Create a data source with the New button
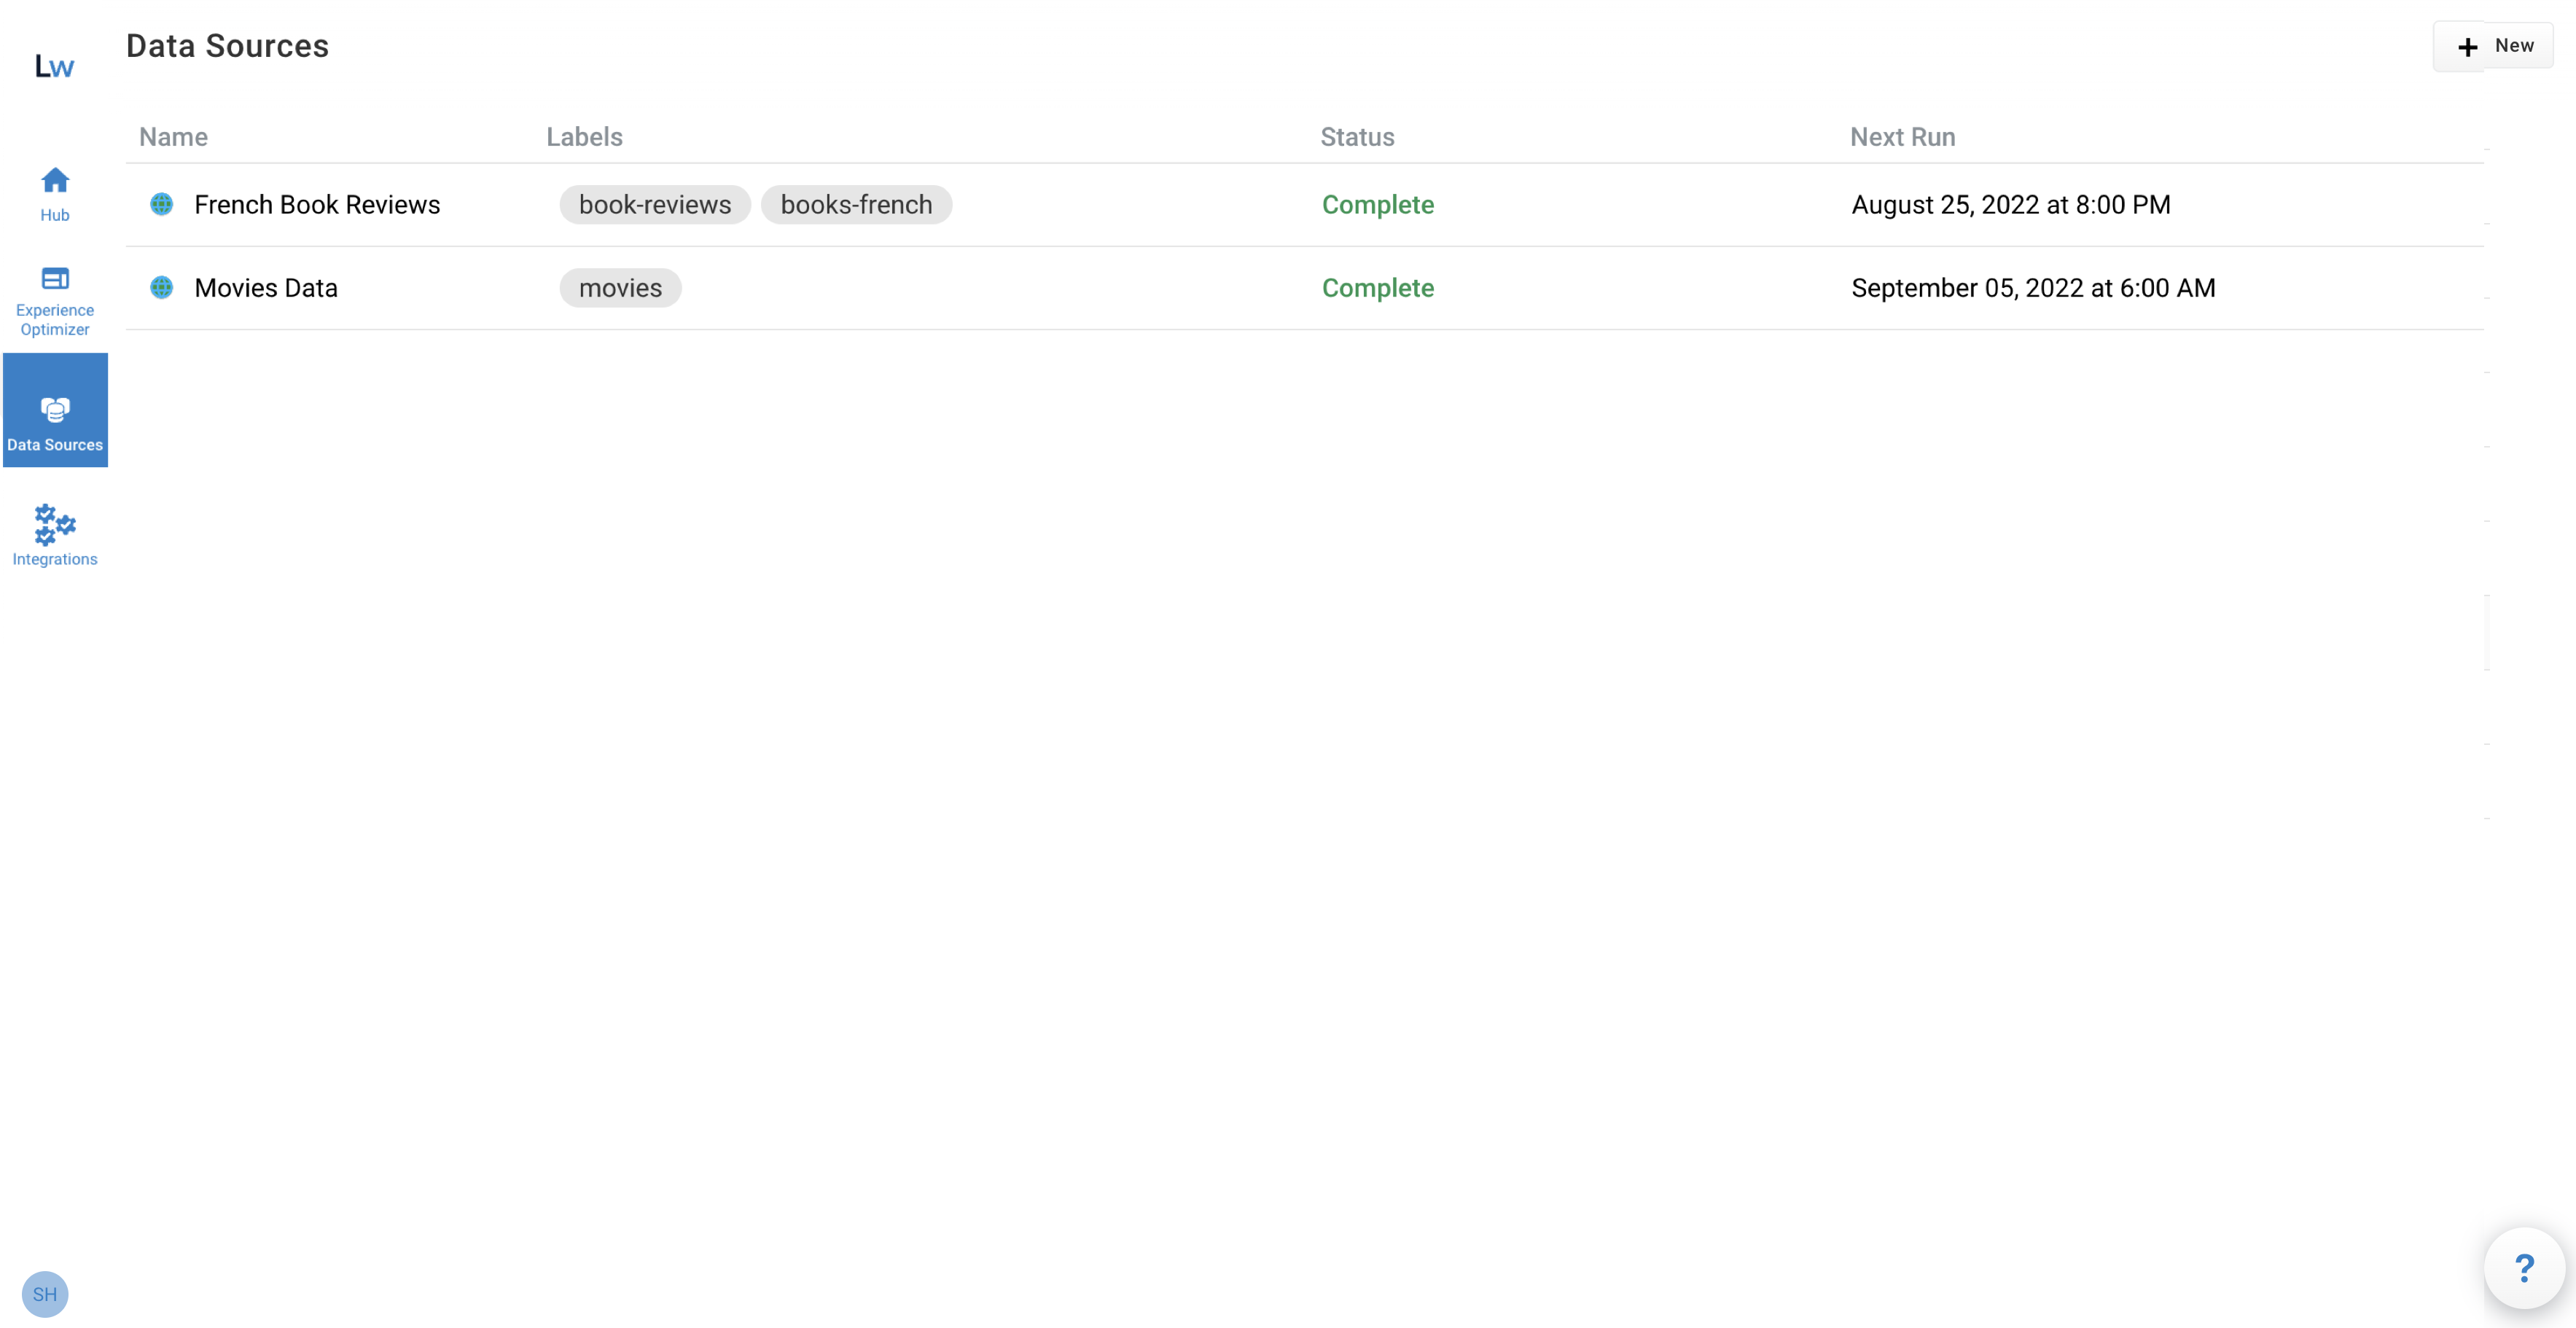 2493,45
